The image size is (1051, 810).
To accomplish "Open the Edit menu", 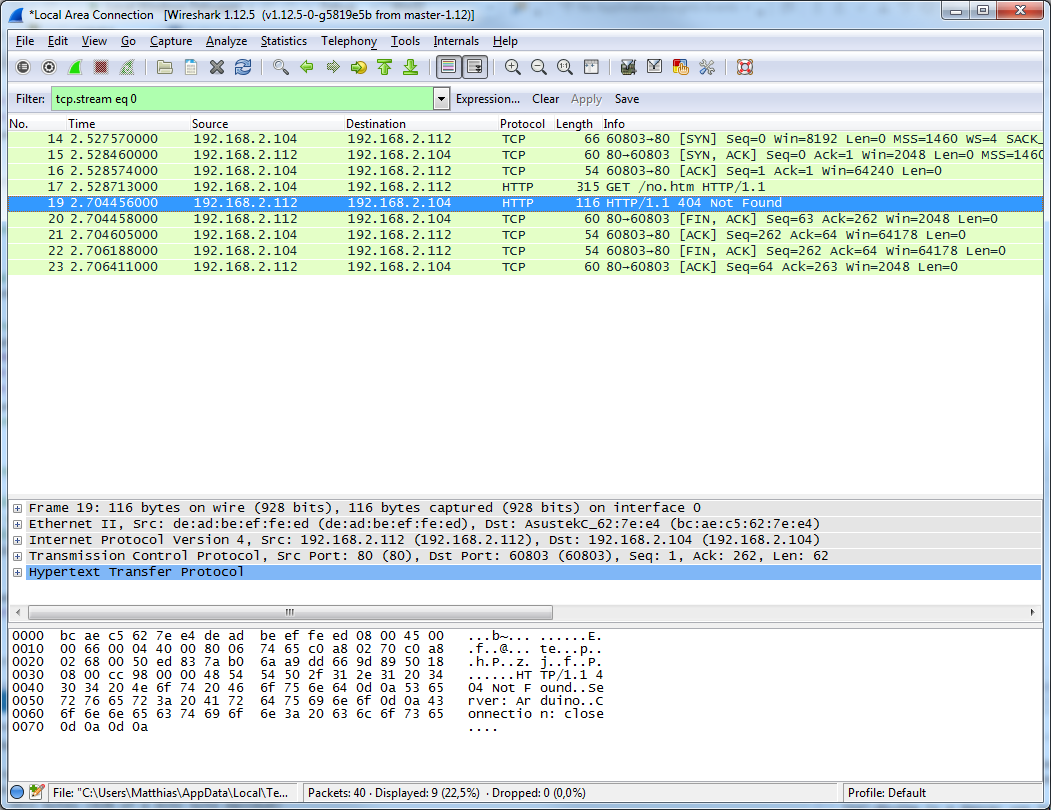I will [58, 41].
